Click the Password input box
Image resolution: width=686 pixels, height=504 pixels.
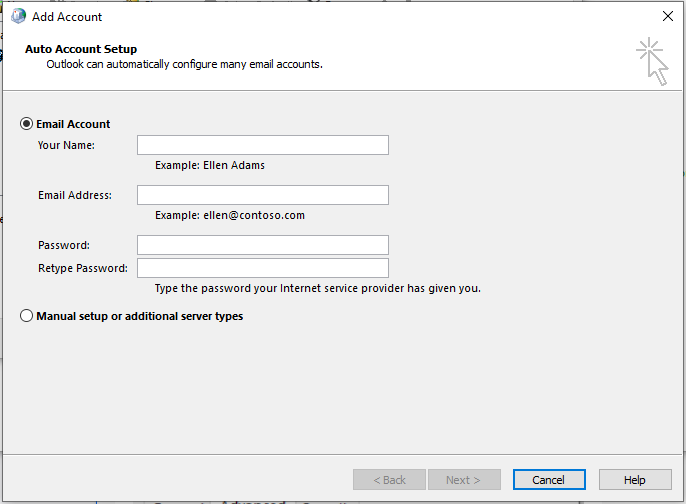tap(262, 245)
